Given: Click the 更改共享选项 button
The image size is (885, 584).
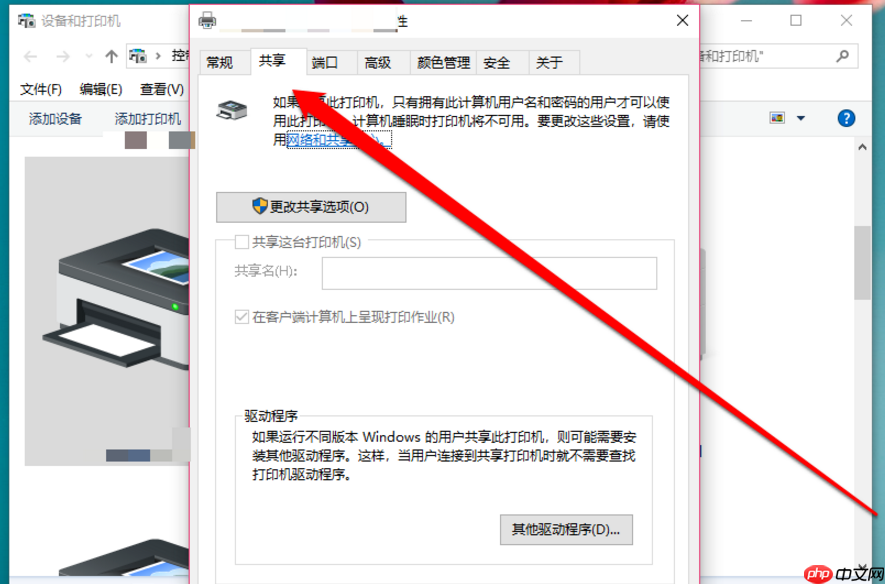Looking at the screenshot, I should [x=311, y=207].
